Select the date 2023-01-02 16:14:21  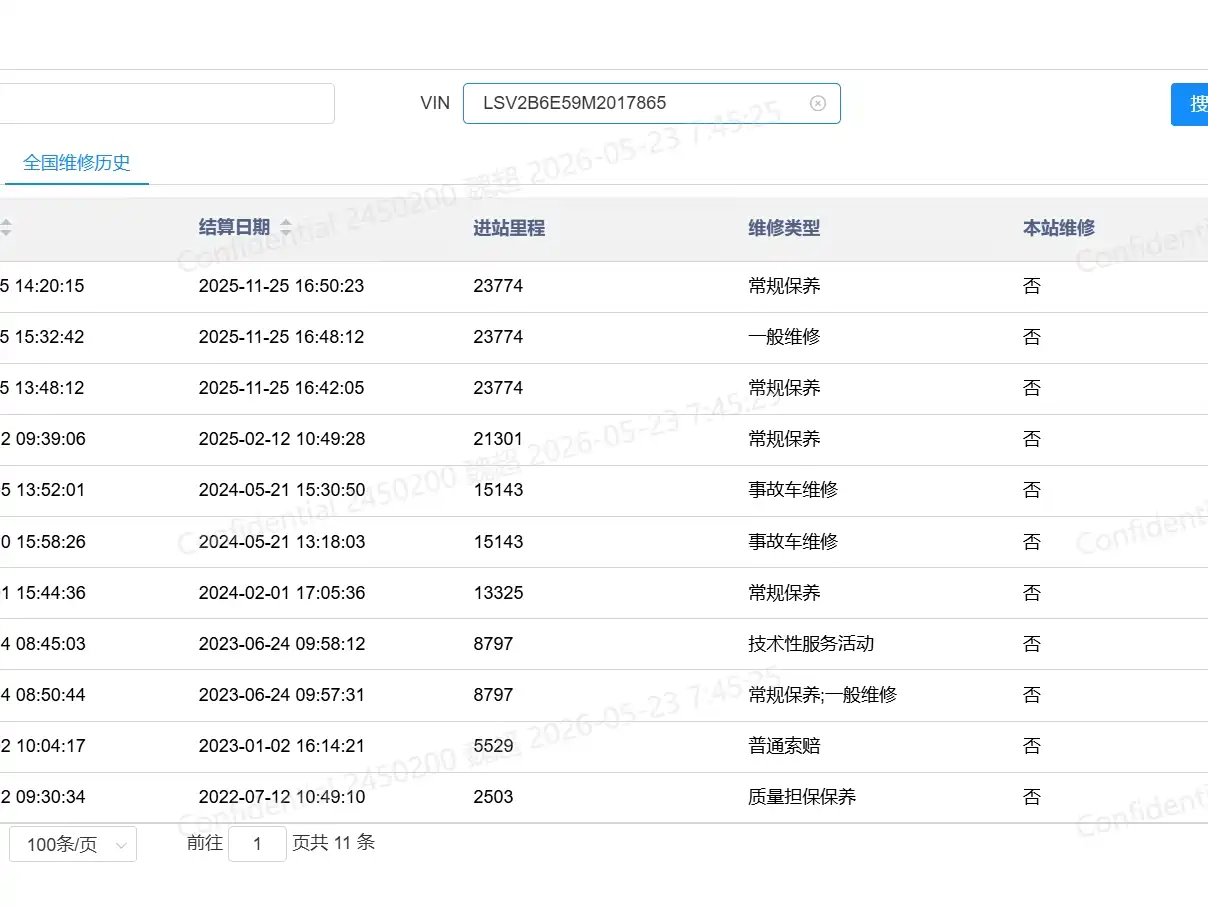tap(281, 746)
